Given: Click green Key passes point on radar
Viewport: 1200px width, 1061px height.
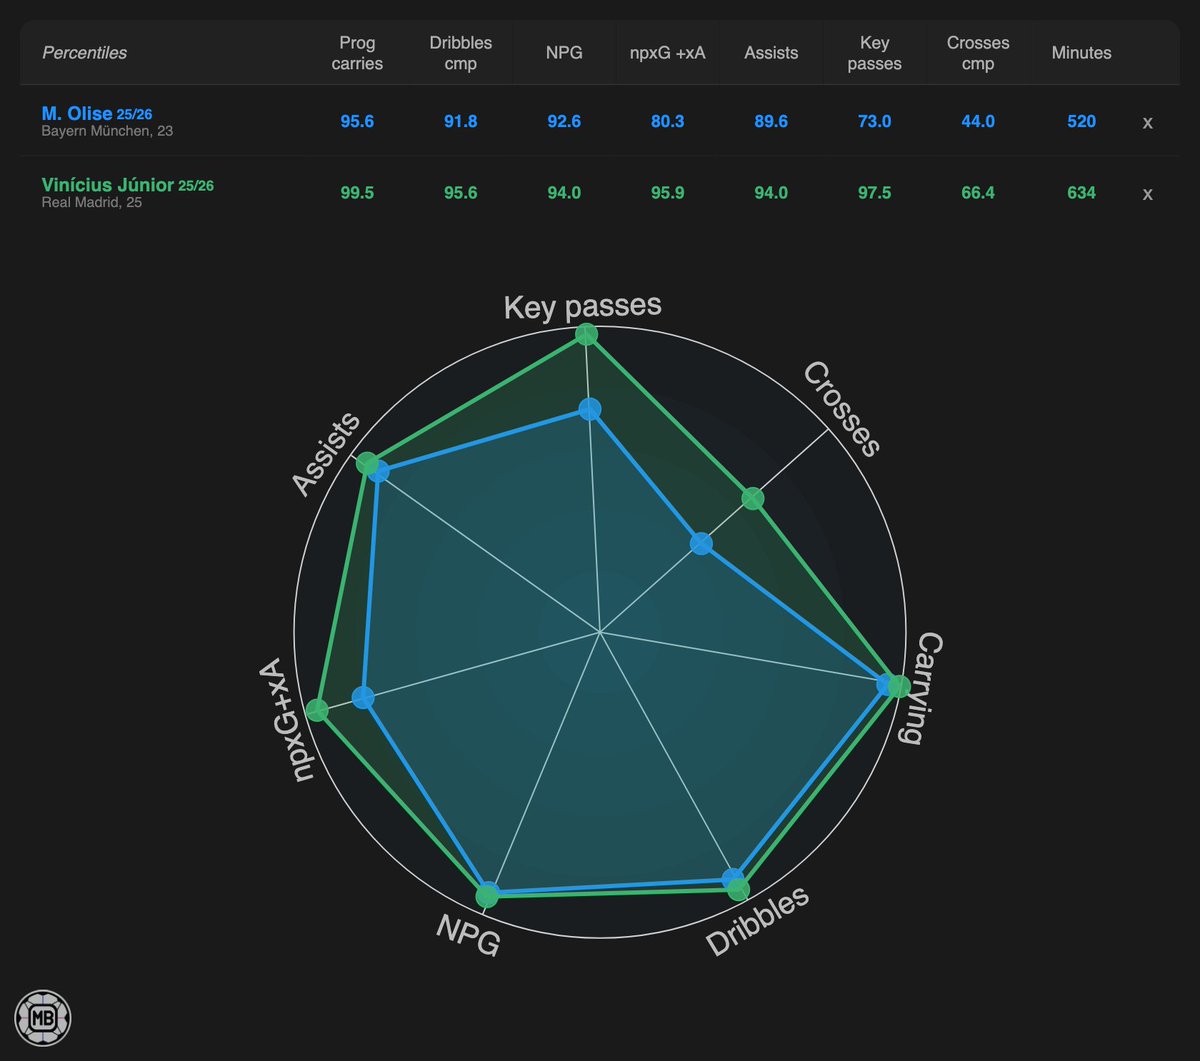Looking at the screenshot, I should (x=587, y=334).
